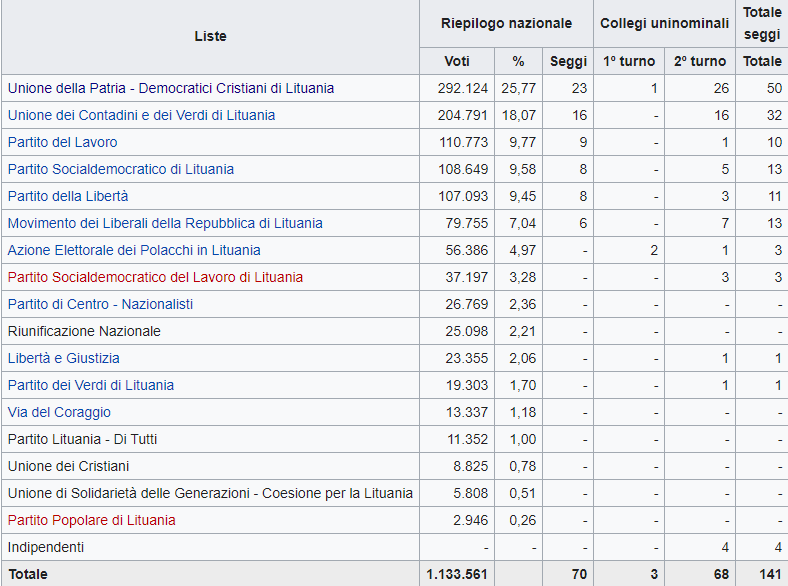The height and width of the screenshot is (586, 788).
Task: Select the Riepilogo nazionale header cell
Action: point(506,23)
